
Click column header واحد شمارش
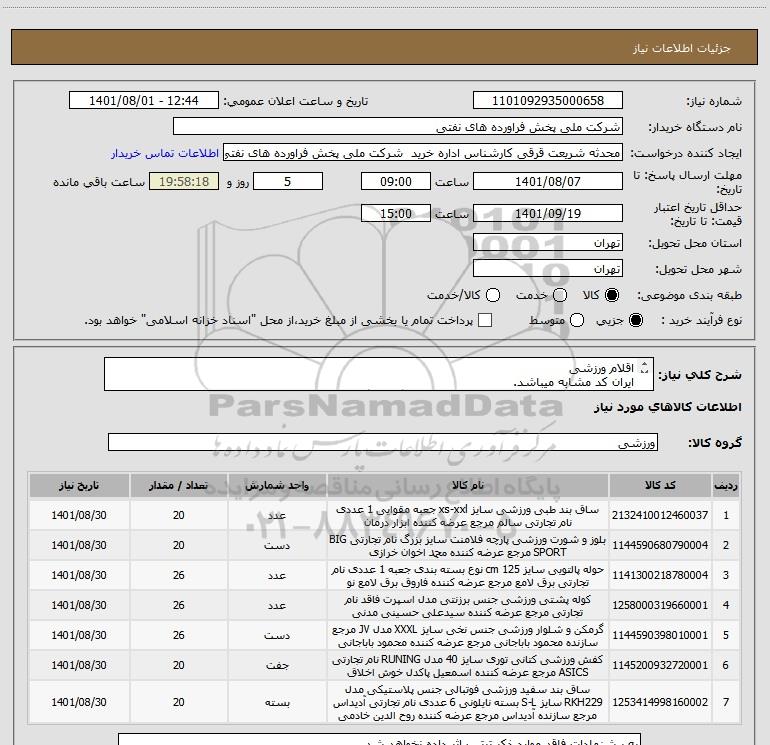[277, 485]
